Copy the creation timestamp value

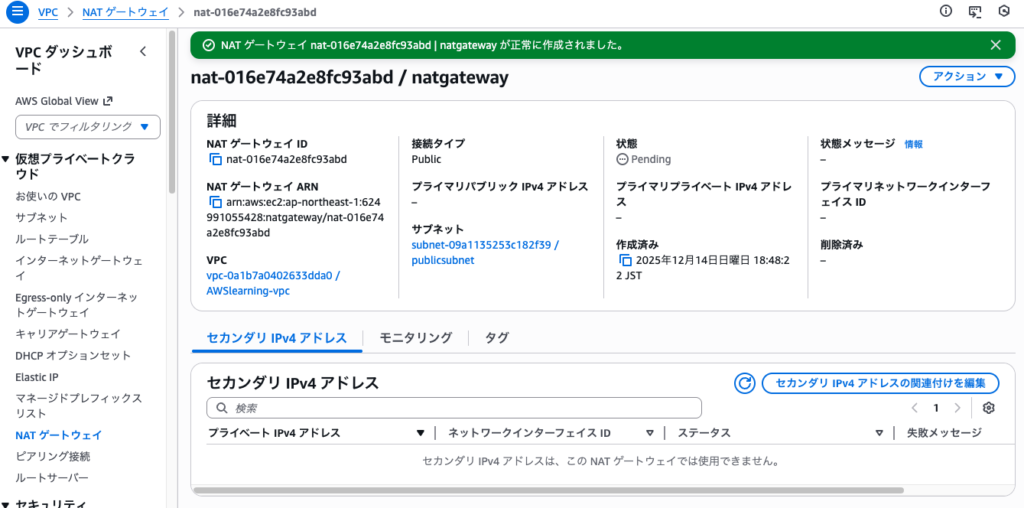(625, 261)
